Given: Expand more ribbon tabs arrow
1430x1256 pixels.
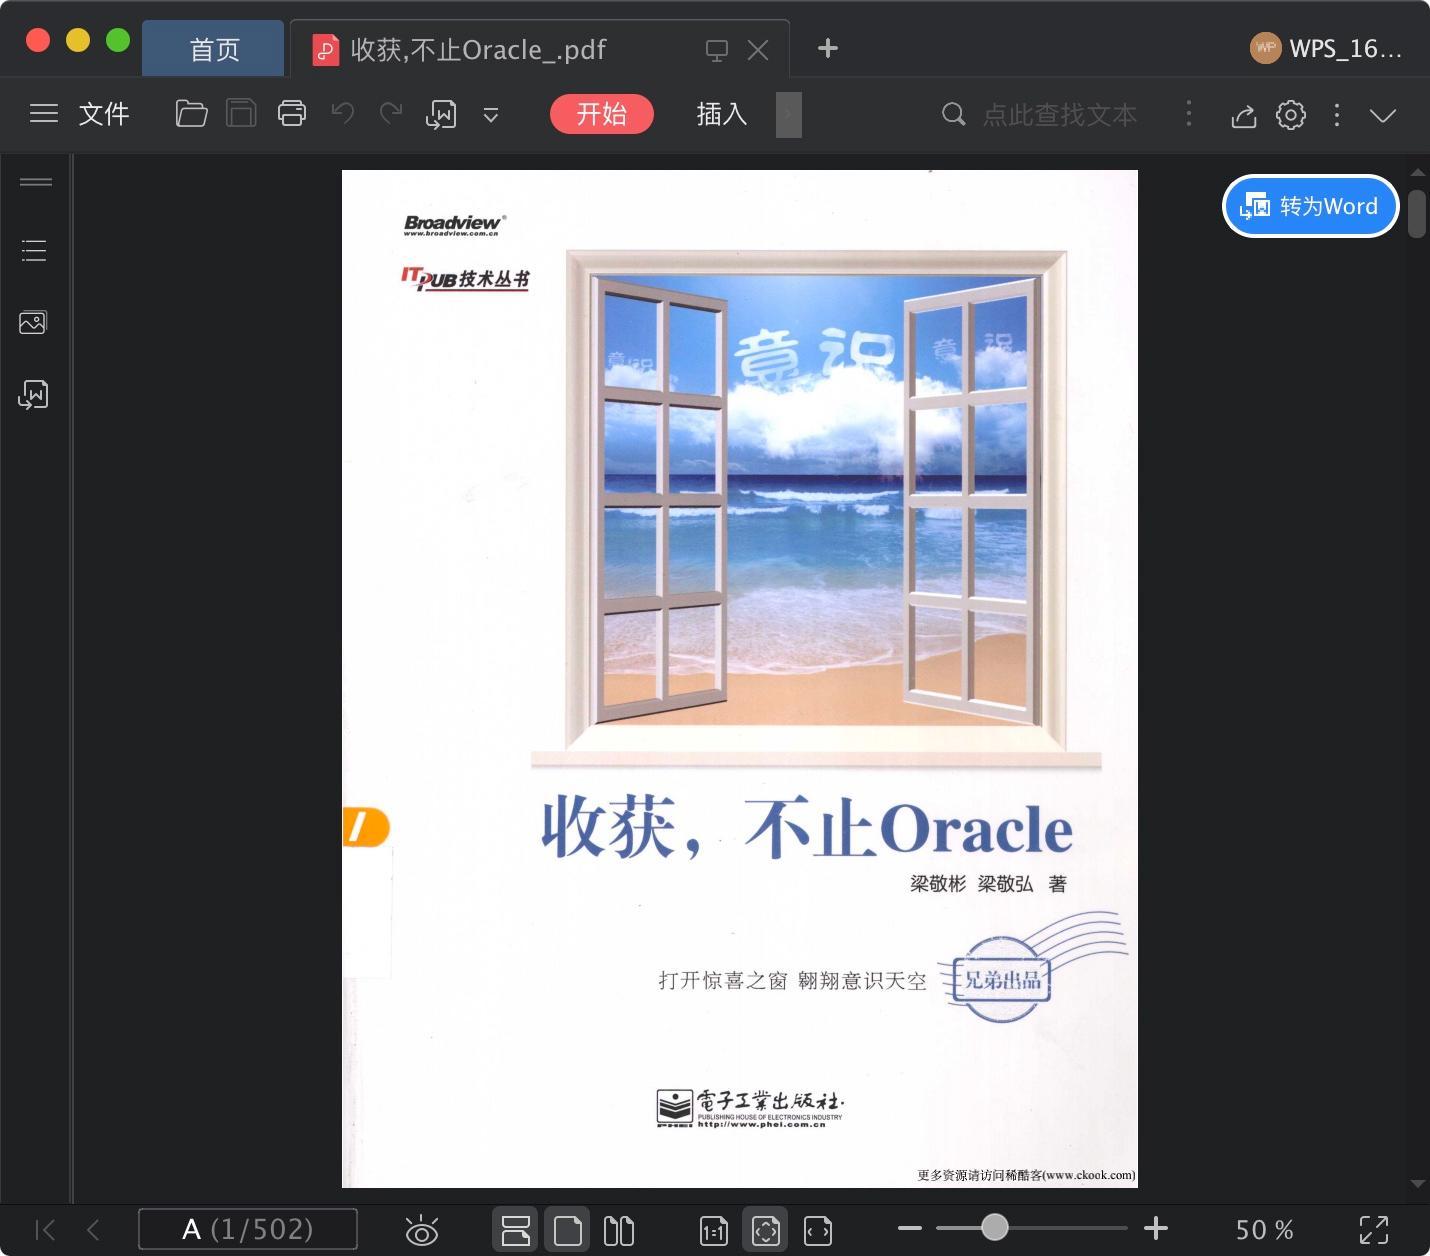Looking at the screenshot, I should pyautogui.click(x=789, y=114).
